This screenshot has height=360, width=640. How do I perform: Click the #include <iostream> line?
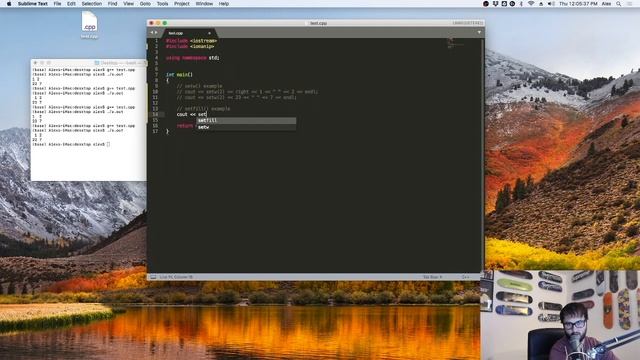click(191, 41)
